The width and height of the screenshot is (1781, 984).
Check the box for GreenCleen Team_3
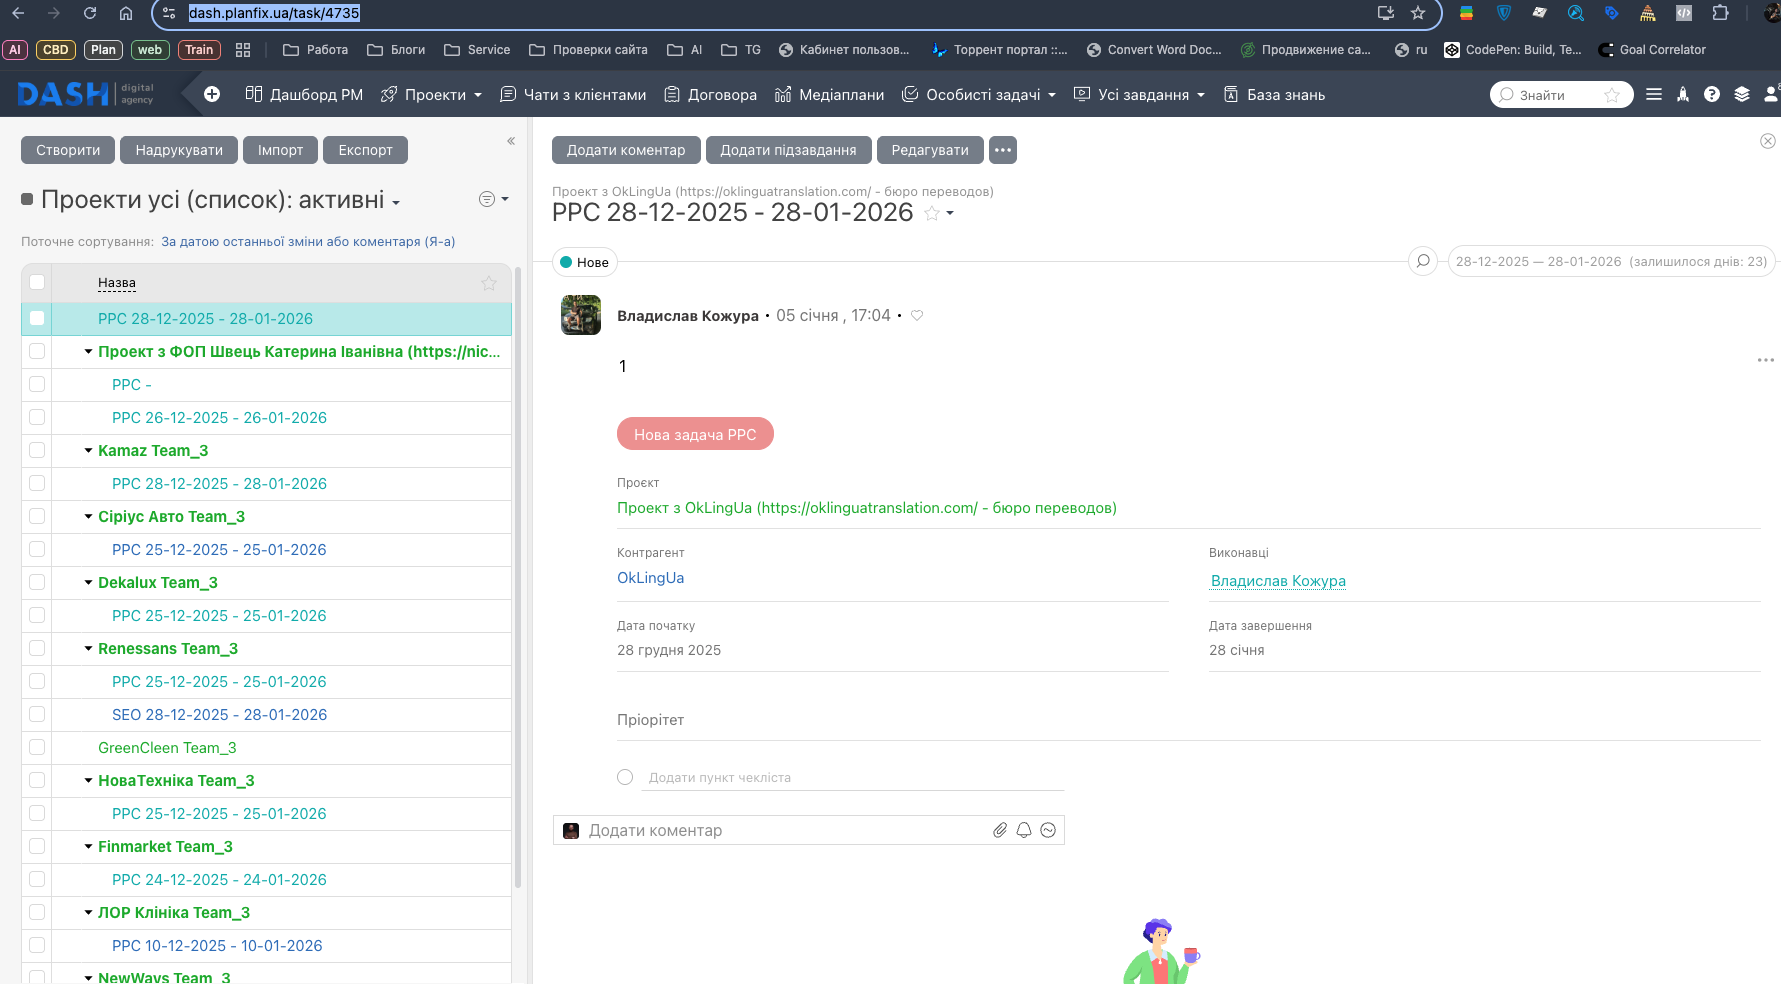[x=37, y=747]
